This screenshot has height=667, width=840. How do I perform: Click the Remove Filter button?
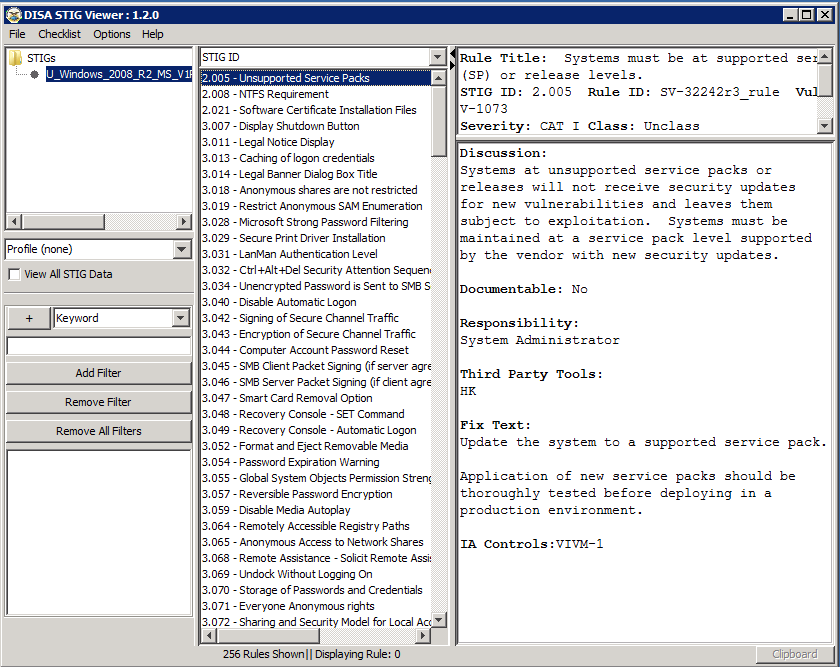tap(99, 402)
